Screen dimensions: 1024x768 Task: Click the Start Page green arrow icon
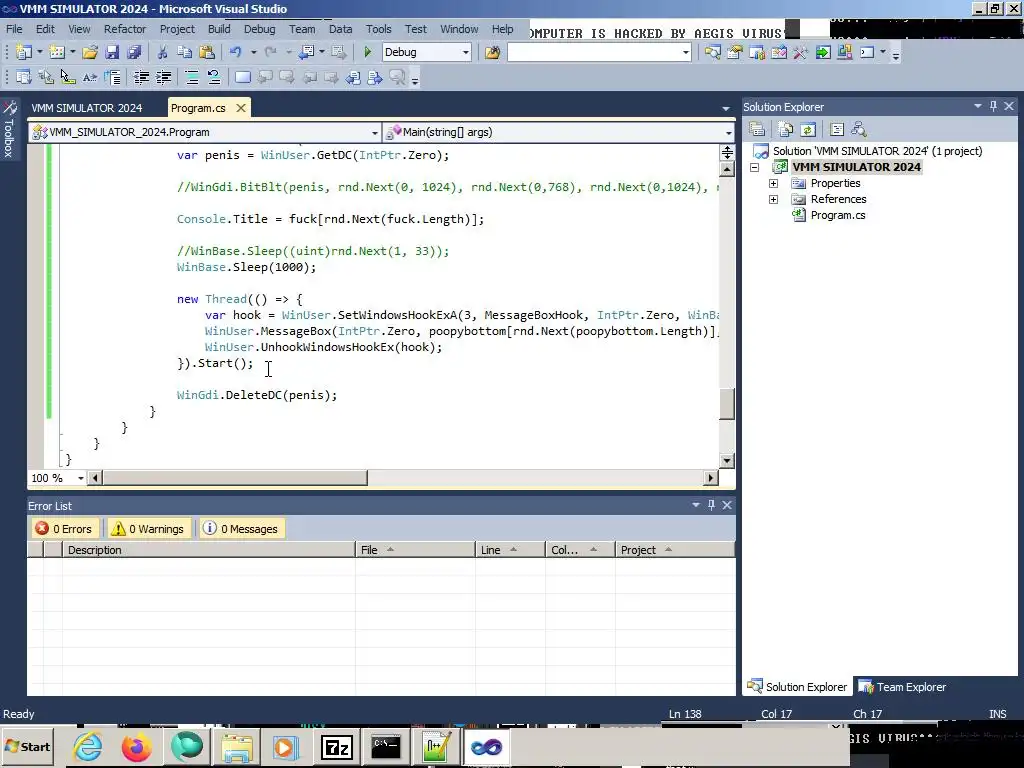tap(823, 52)
